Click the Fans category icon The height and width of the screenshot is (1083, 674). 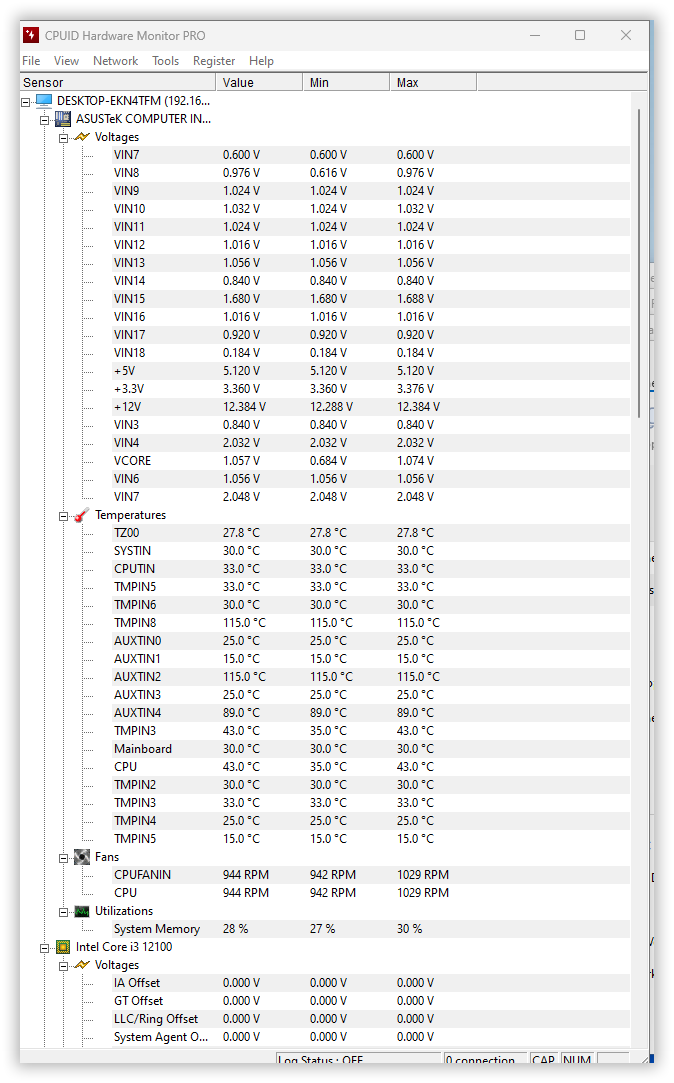[81, 857]
